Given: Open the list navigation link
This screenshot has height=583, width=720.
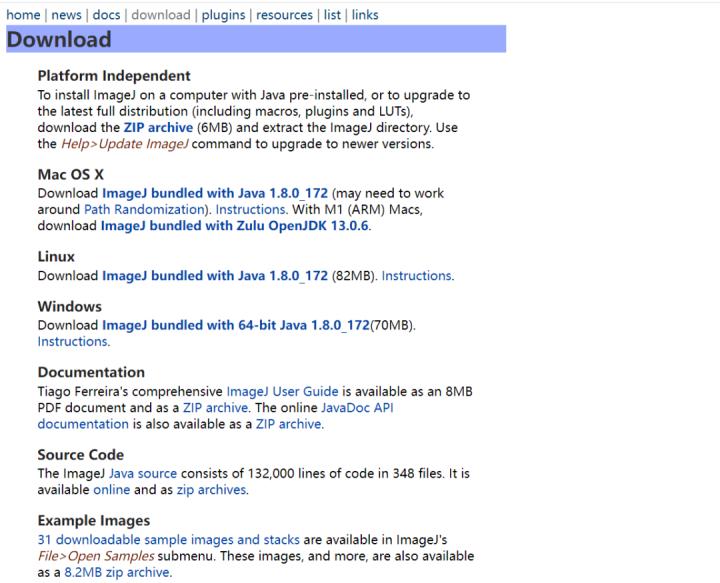Looking at the screenshot, I should [332, 15].
